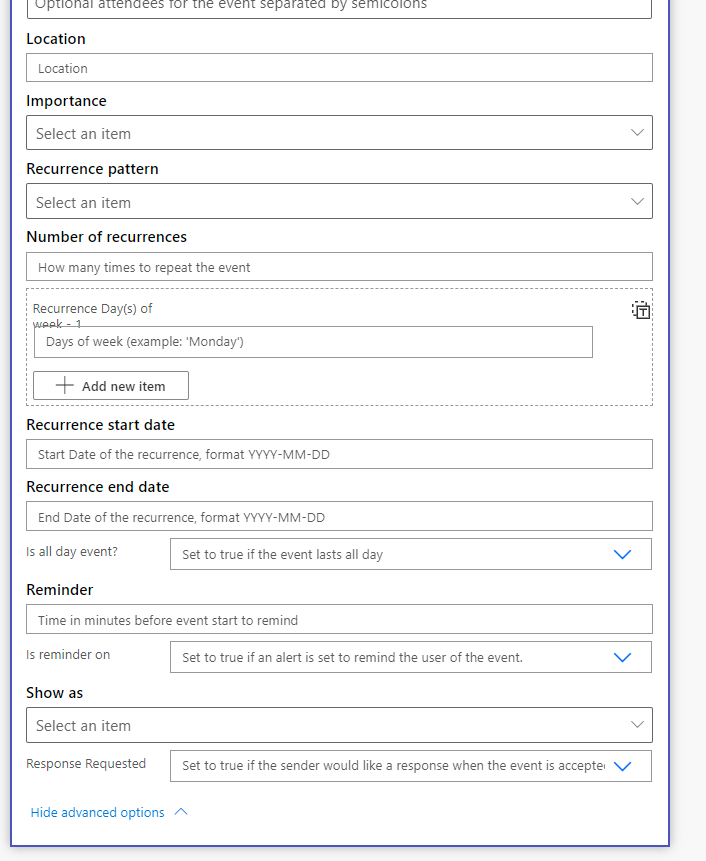The image size is (706, 861).
Task: Open the Recurrence pattern dropdown
Action: click(339, 202)
